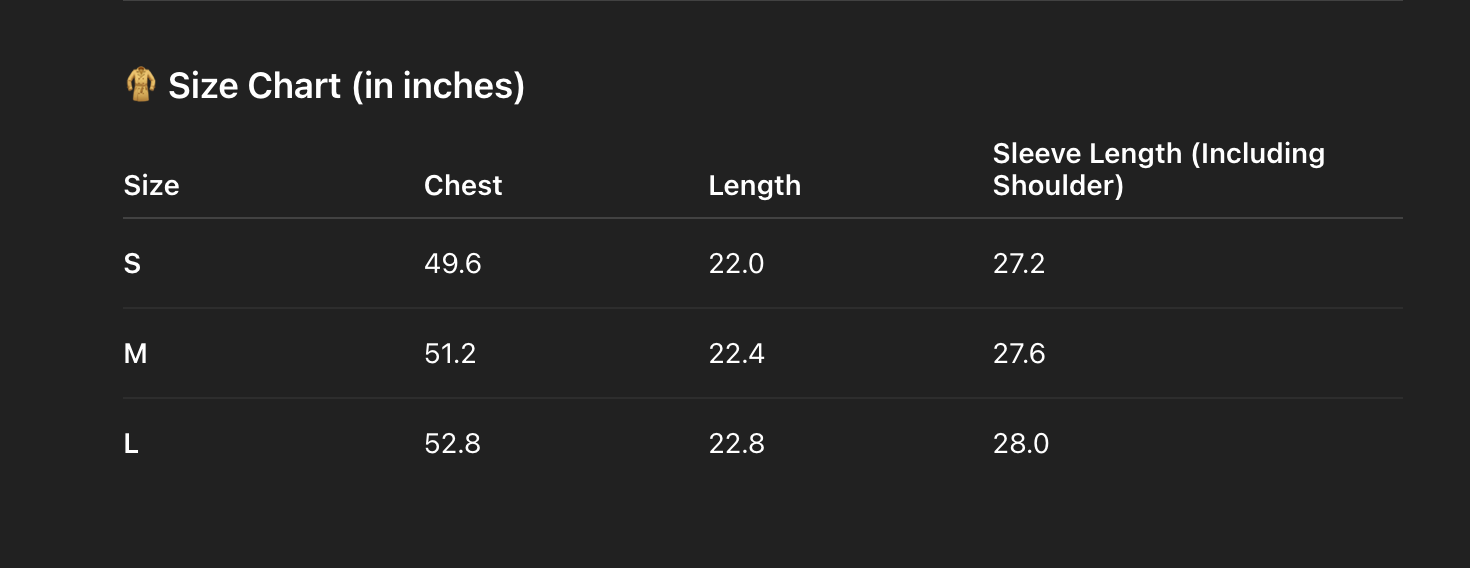
Task: Click sleeve length value 27.2
Action: click(x=1019, y=264)
